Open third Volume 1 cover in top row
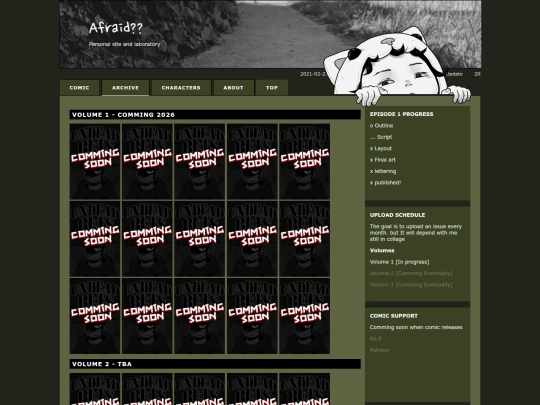Image resolution: width=540 pixels, height=405 pixels. (199, 162)
